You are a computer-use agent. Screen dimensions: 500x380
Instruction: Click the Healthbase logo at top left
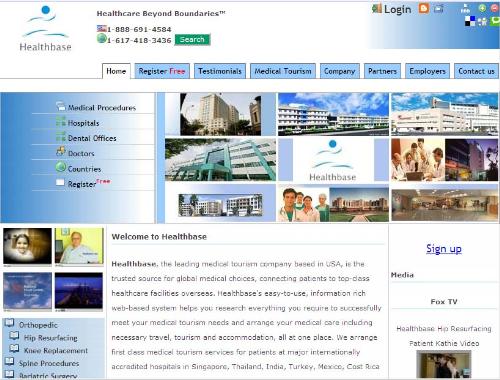[x=46, y=29]
